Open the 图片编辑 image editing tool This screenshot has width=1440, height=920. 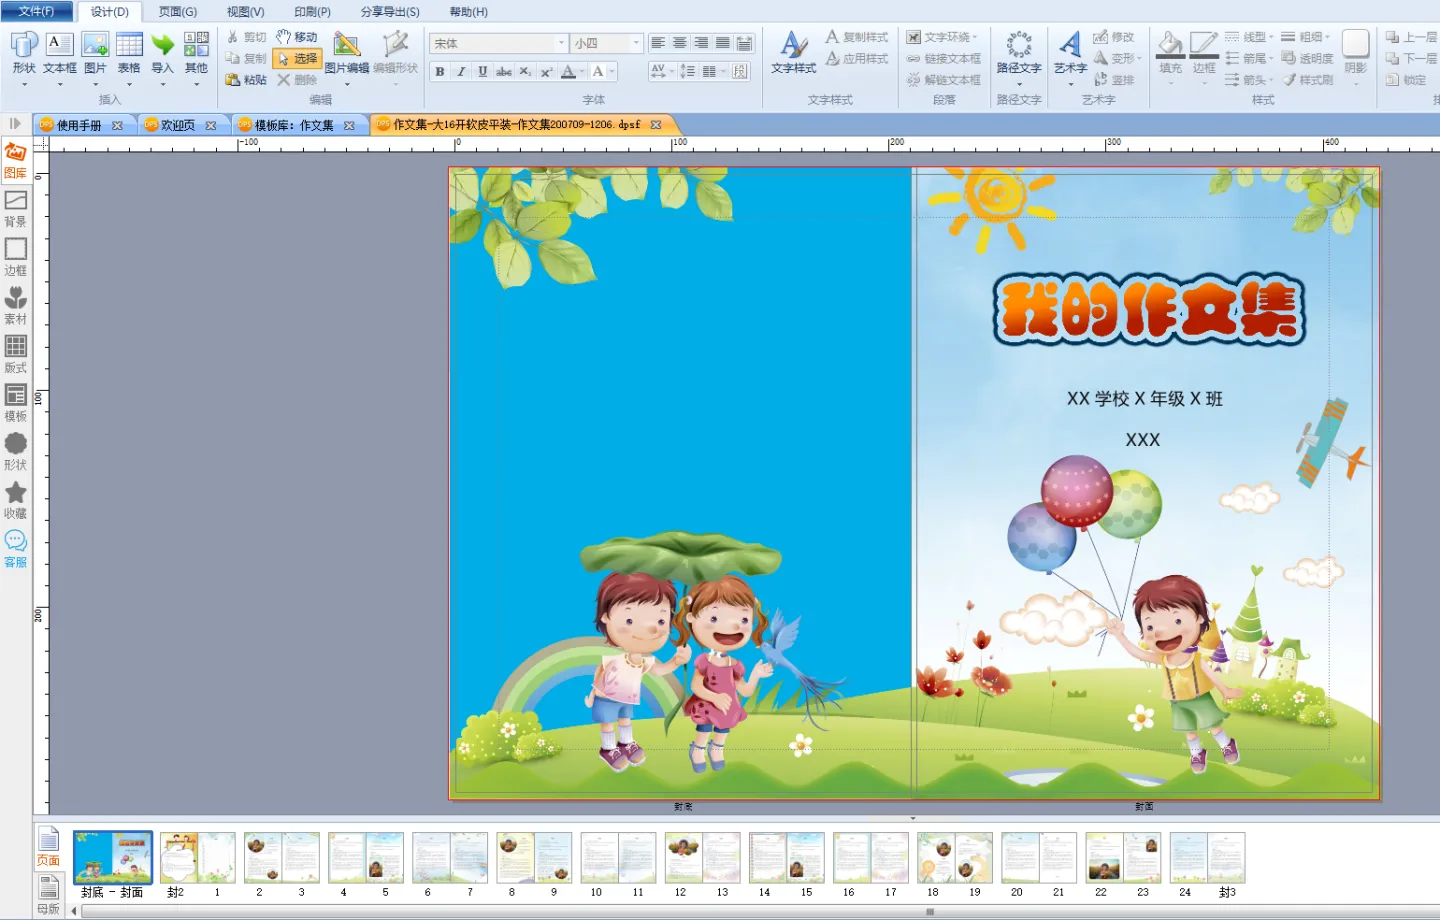(346, 53)
